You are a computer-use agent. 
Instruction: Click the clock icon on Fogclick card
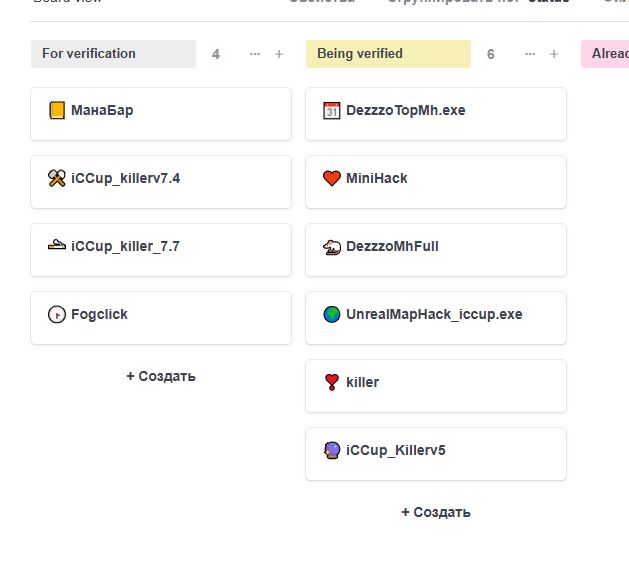click(57, 314)
